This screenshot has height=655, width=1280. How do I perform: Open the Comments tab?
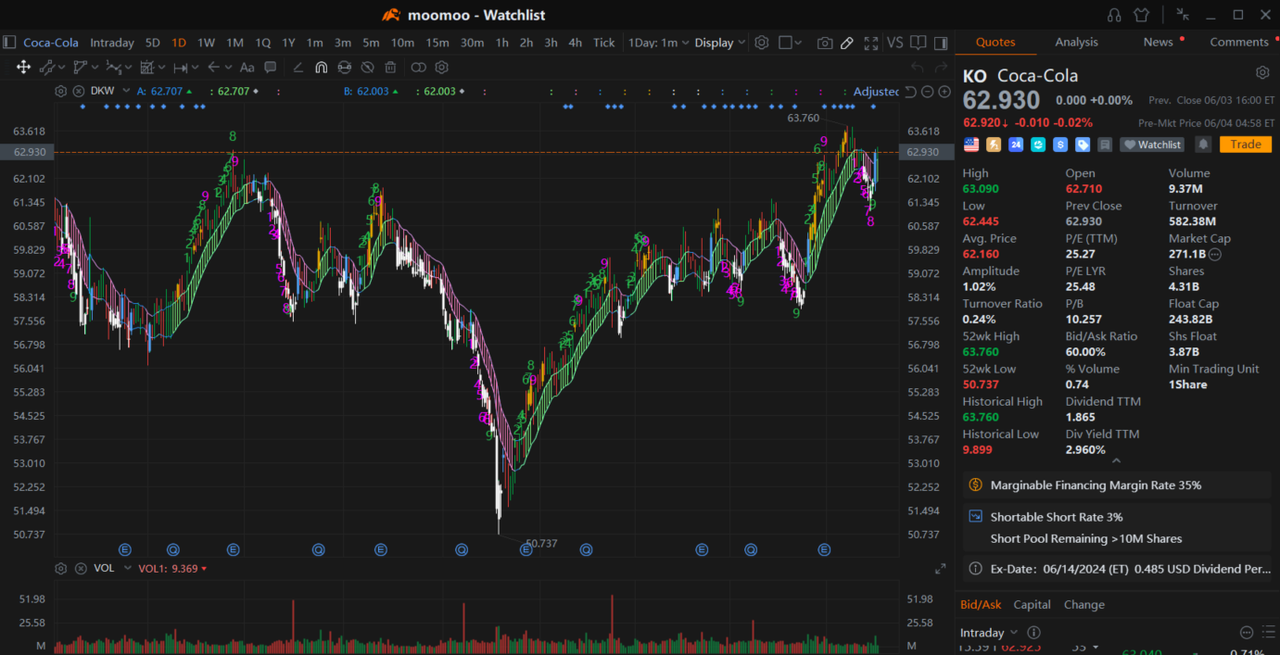click(1239, 42)
